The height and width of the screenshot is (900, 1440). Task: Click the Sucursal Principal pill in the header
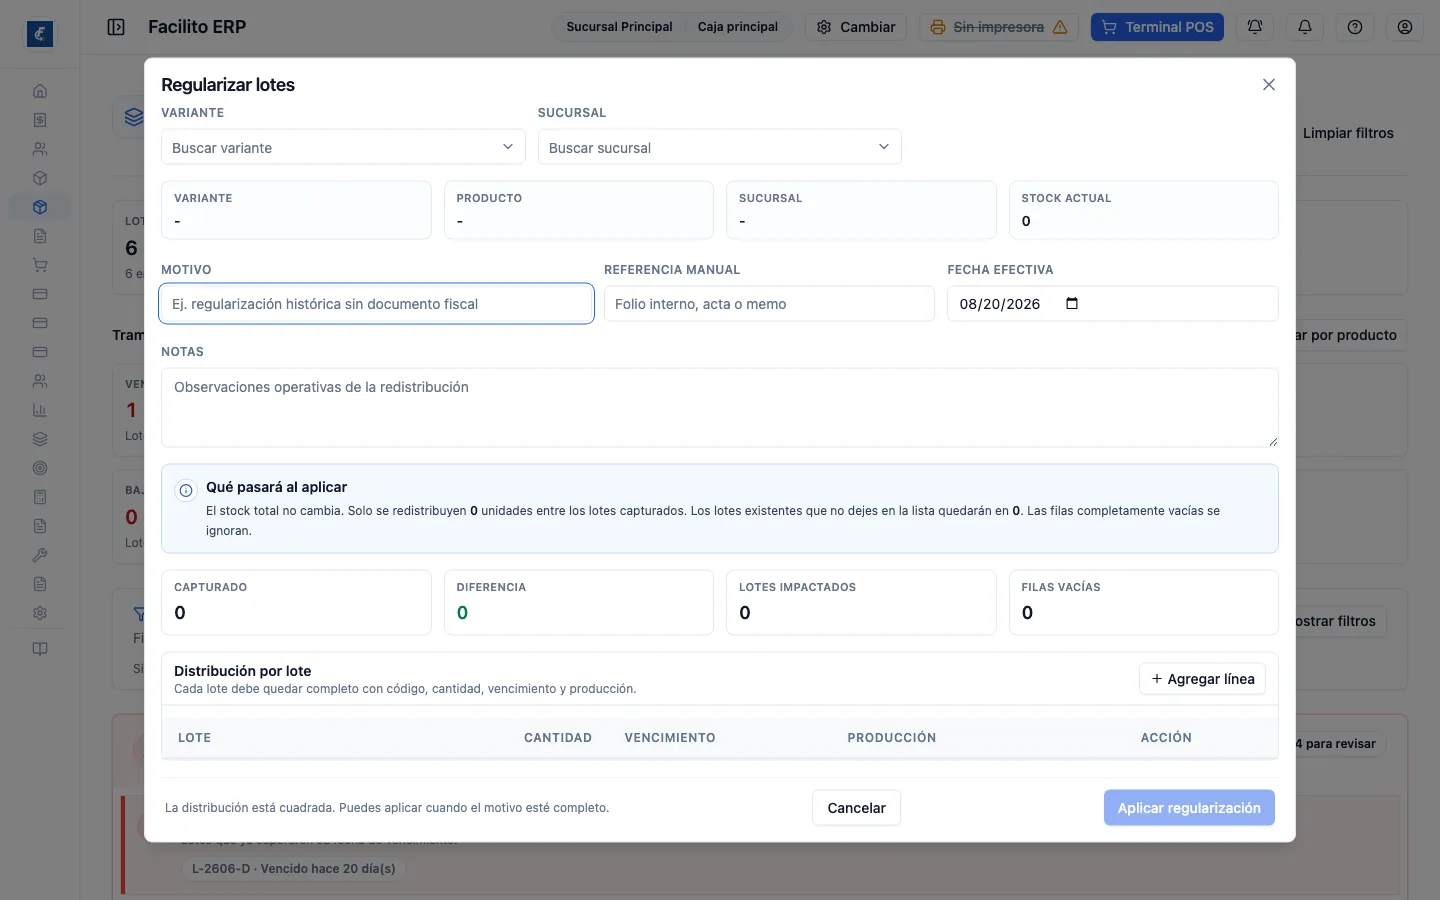tap(619, 27)
